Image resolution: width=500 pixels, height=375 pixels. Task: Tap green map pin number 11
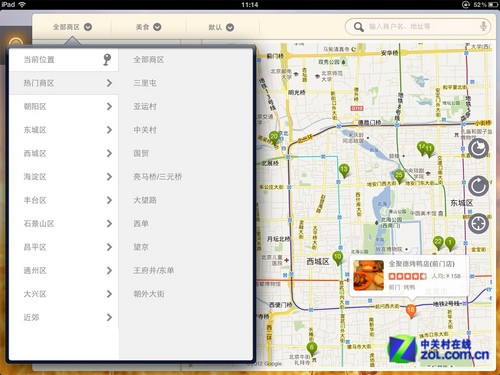coord(429,149)
